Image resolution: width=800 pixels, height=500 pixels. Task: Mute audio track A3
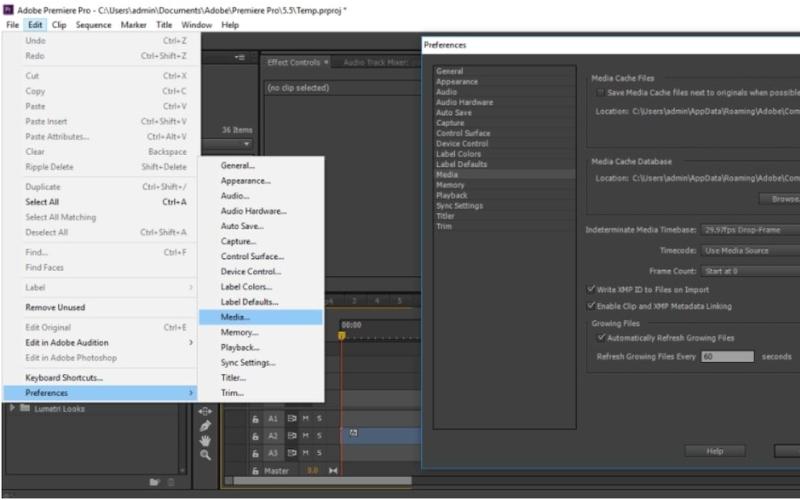(306, 453)
